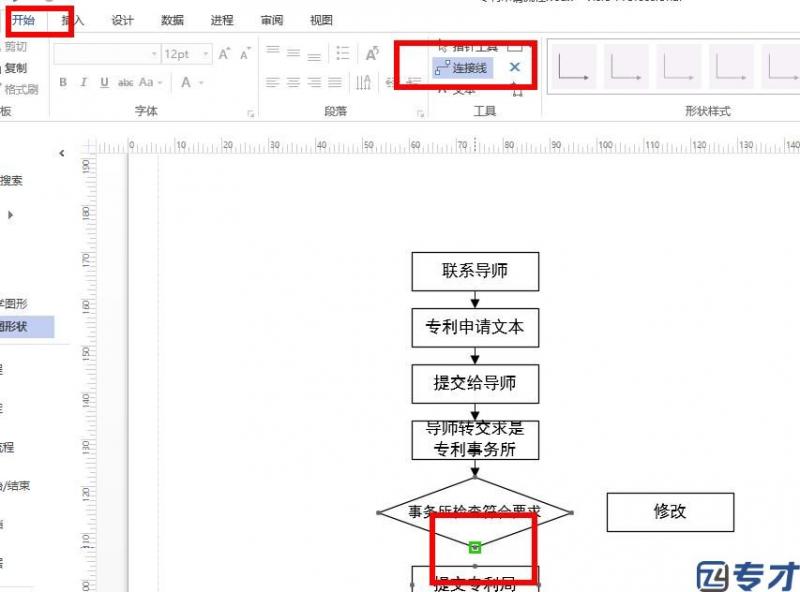The height and width of the screenshot is (592, 800).
Task: Collapse the left shapes panel chevron
Action: 62,152
